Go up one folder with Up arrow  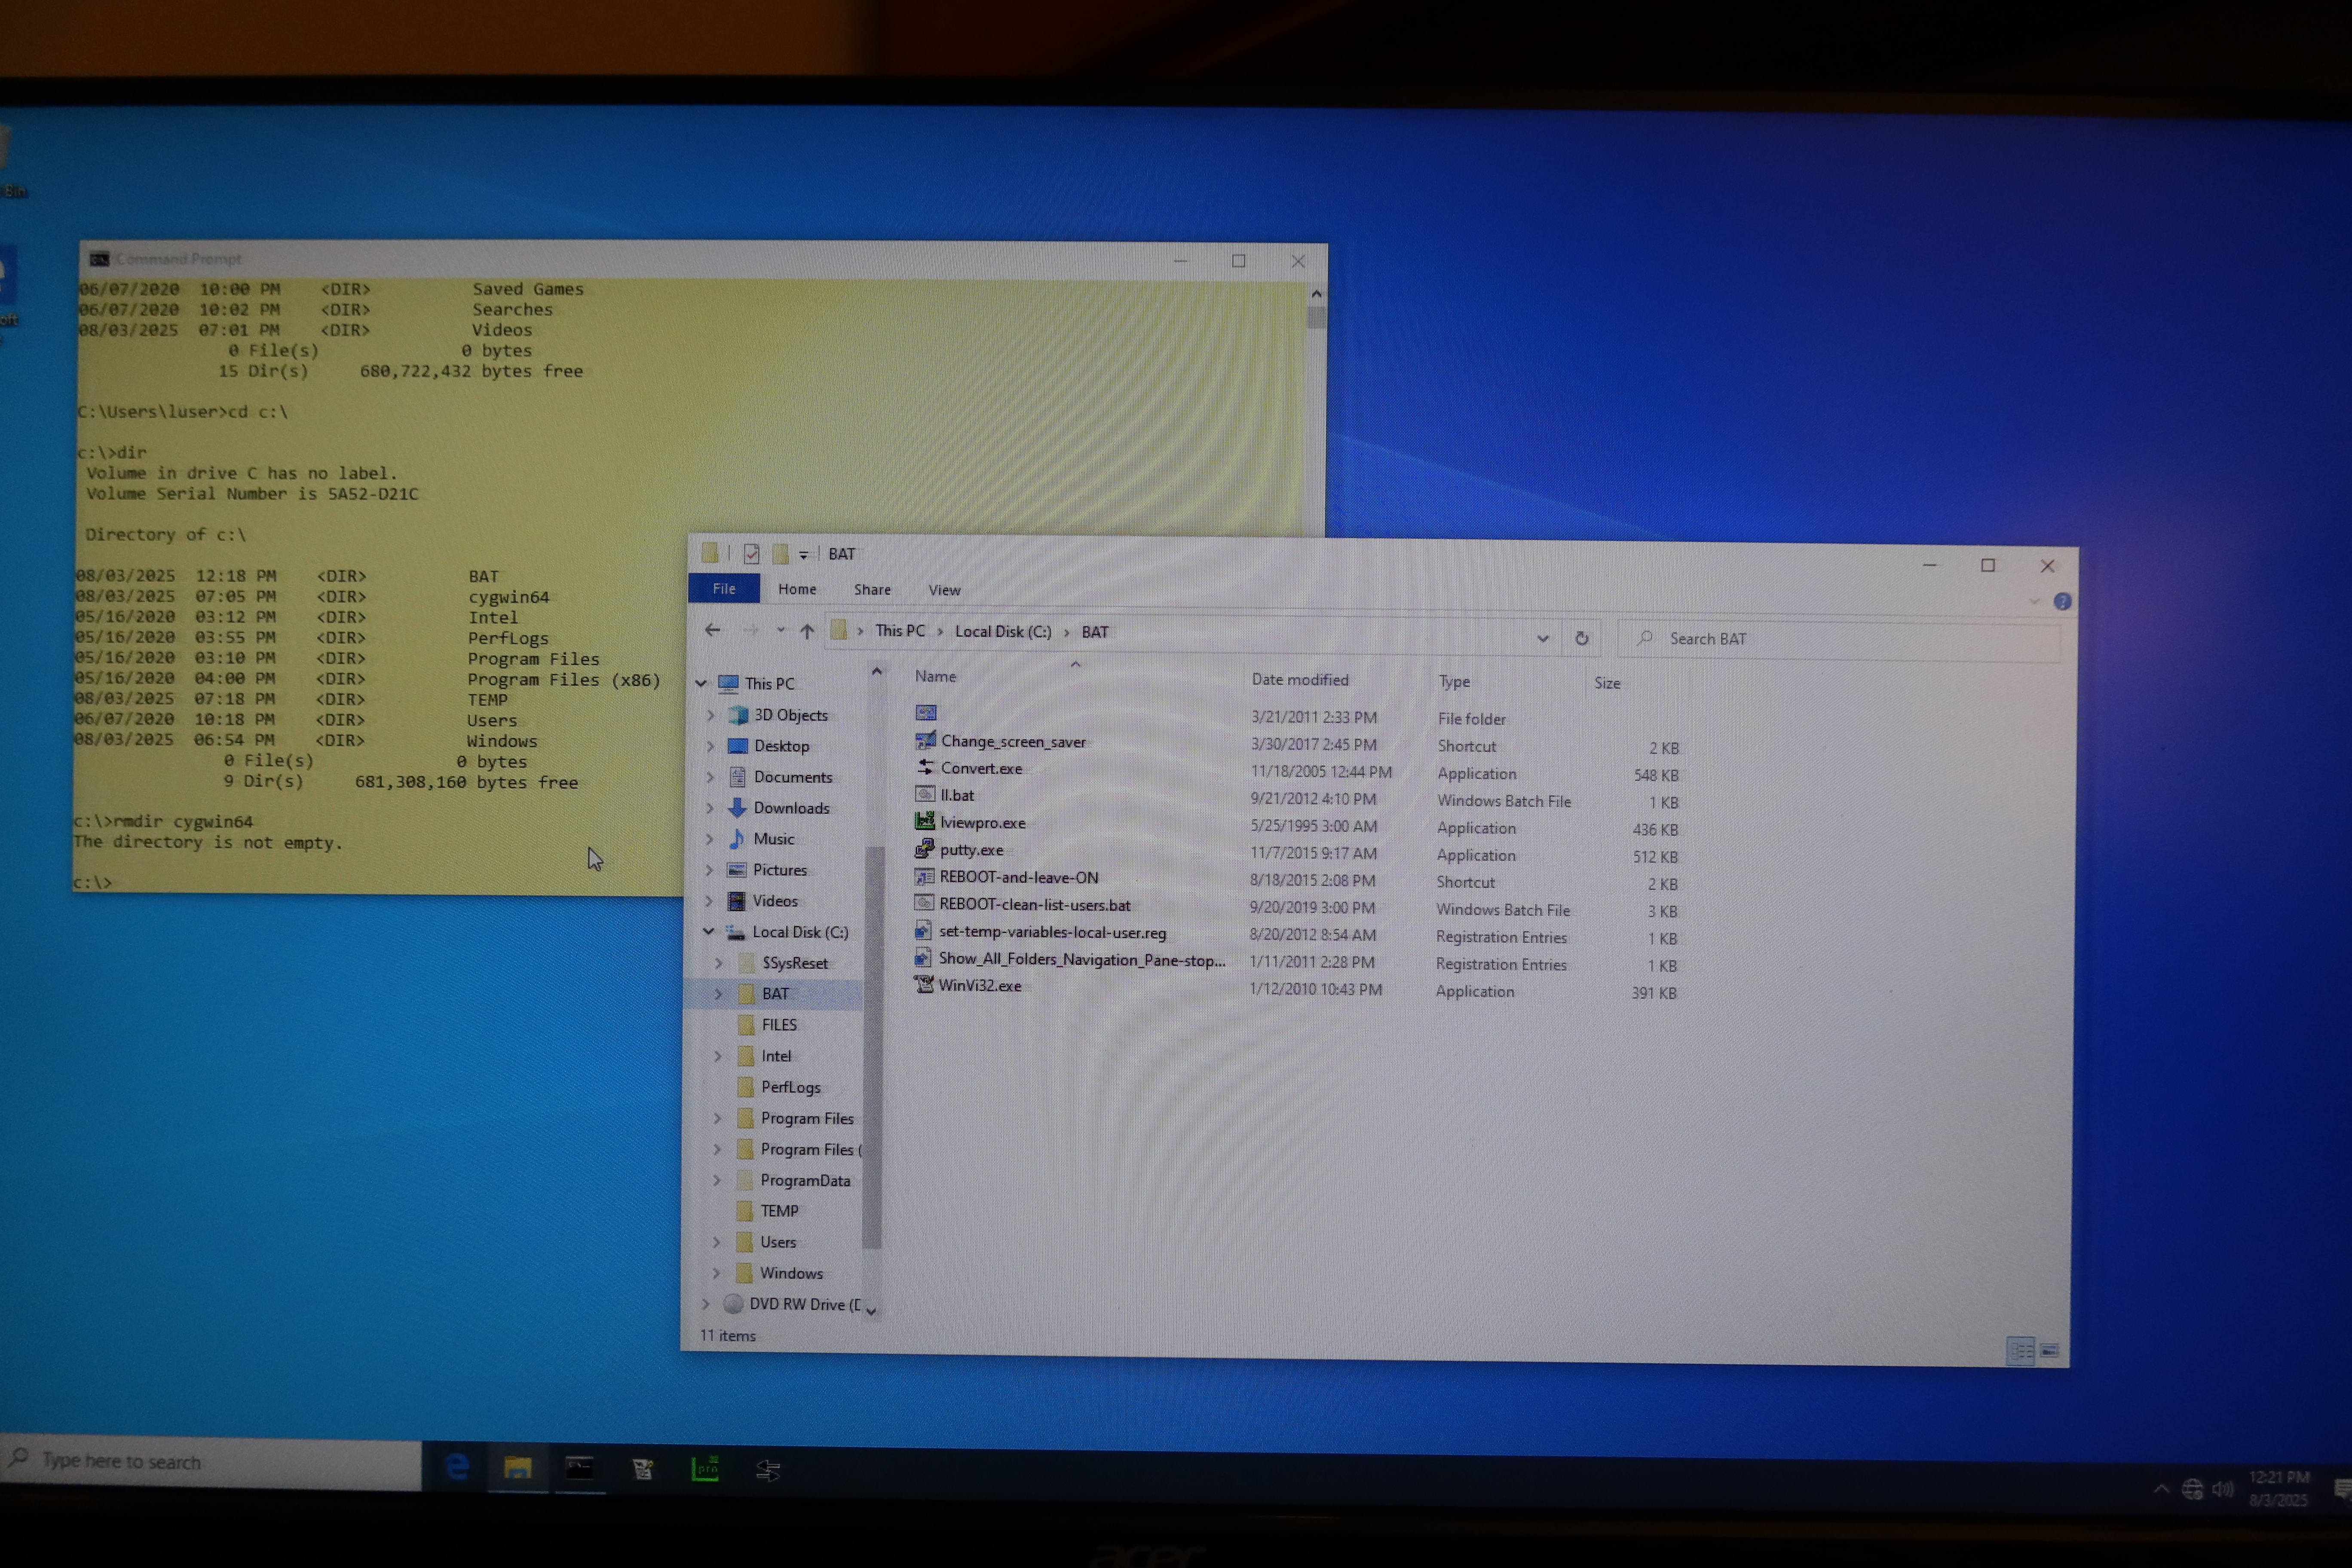(807, 631)
